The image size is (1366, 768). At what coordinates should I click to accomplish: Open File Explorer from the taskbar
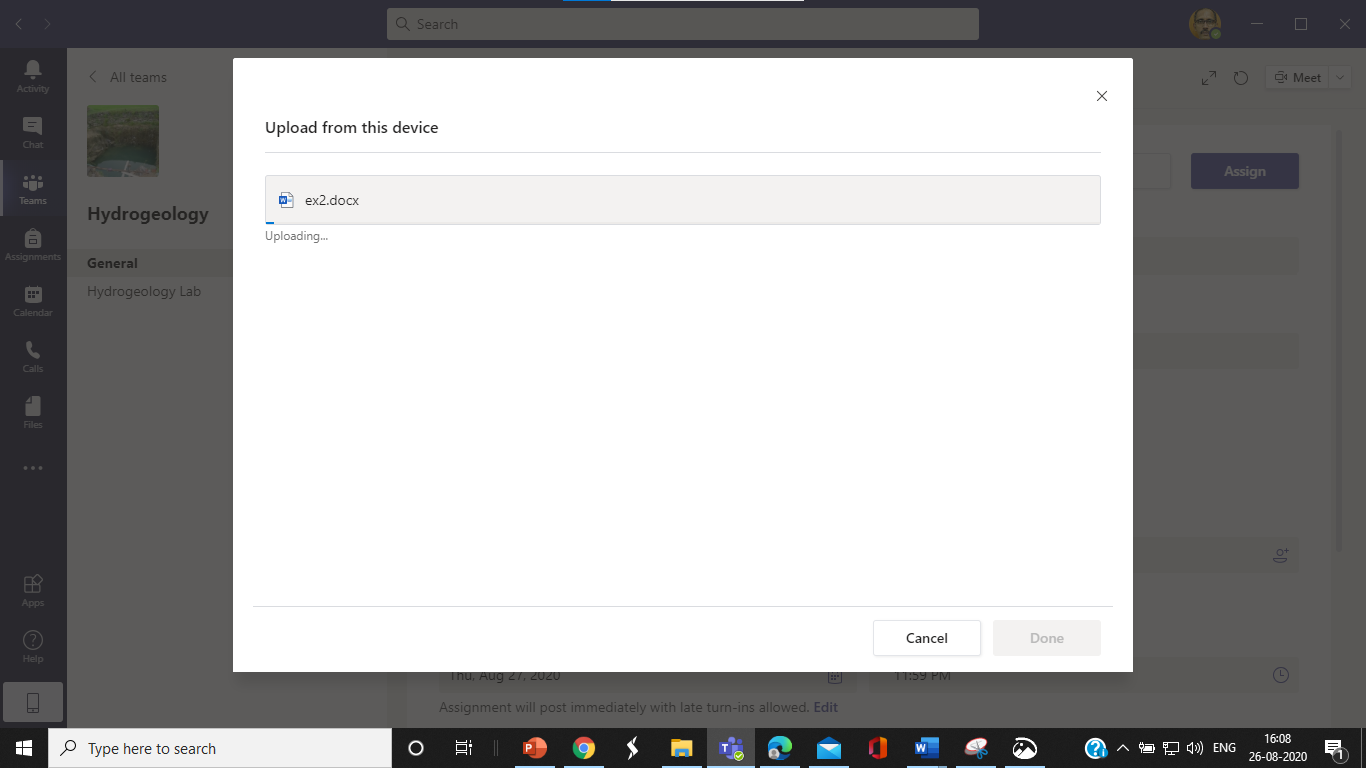(681, 748)
